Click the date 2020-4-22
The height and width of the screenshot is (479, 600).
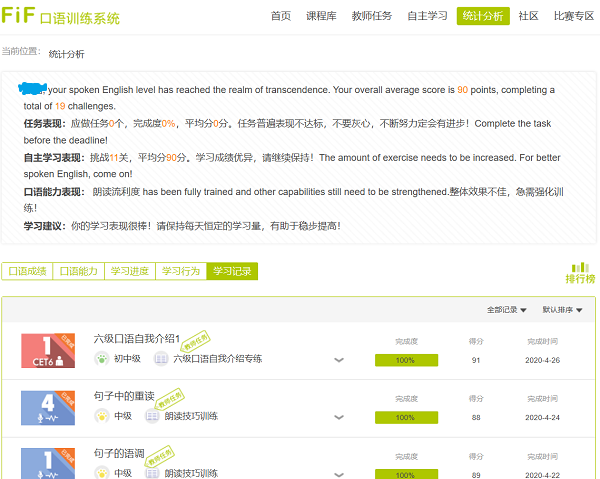click(543, 475)
